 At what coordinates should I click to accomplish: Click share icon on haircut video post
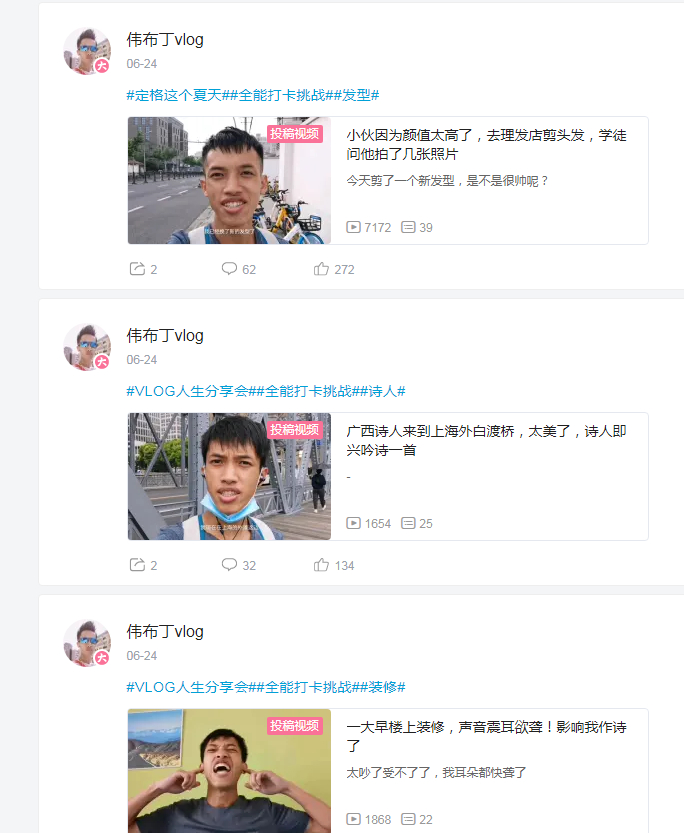click(x=138, y=269)
